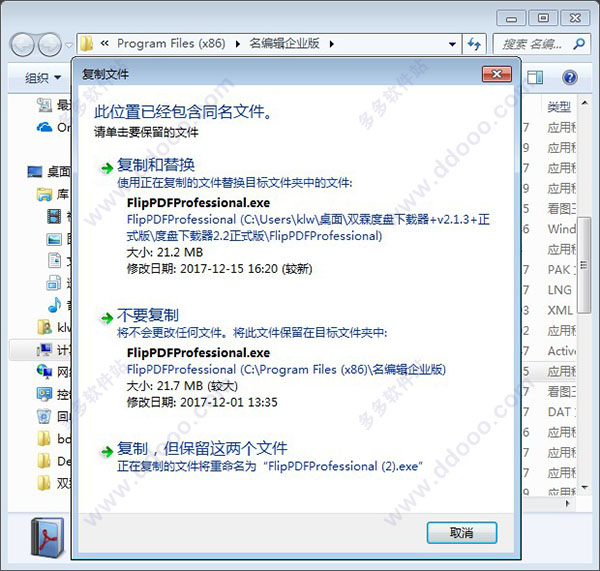600x571 pixels.
Task: Click the 类型 column header
Action: 559,107
